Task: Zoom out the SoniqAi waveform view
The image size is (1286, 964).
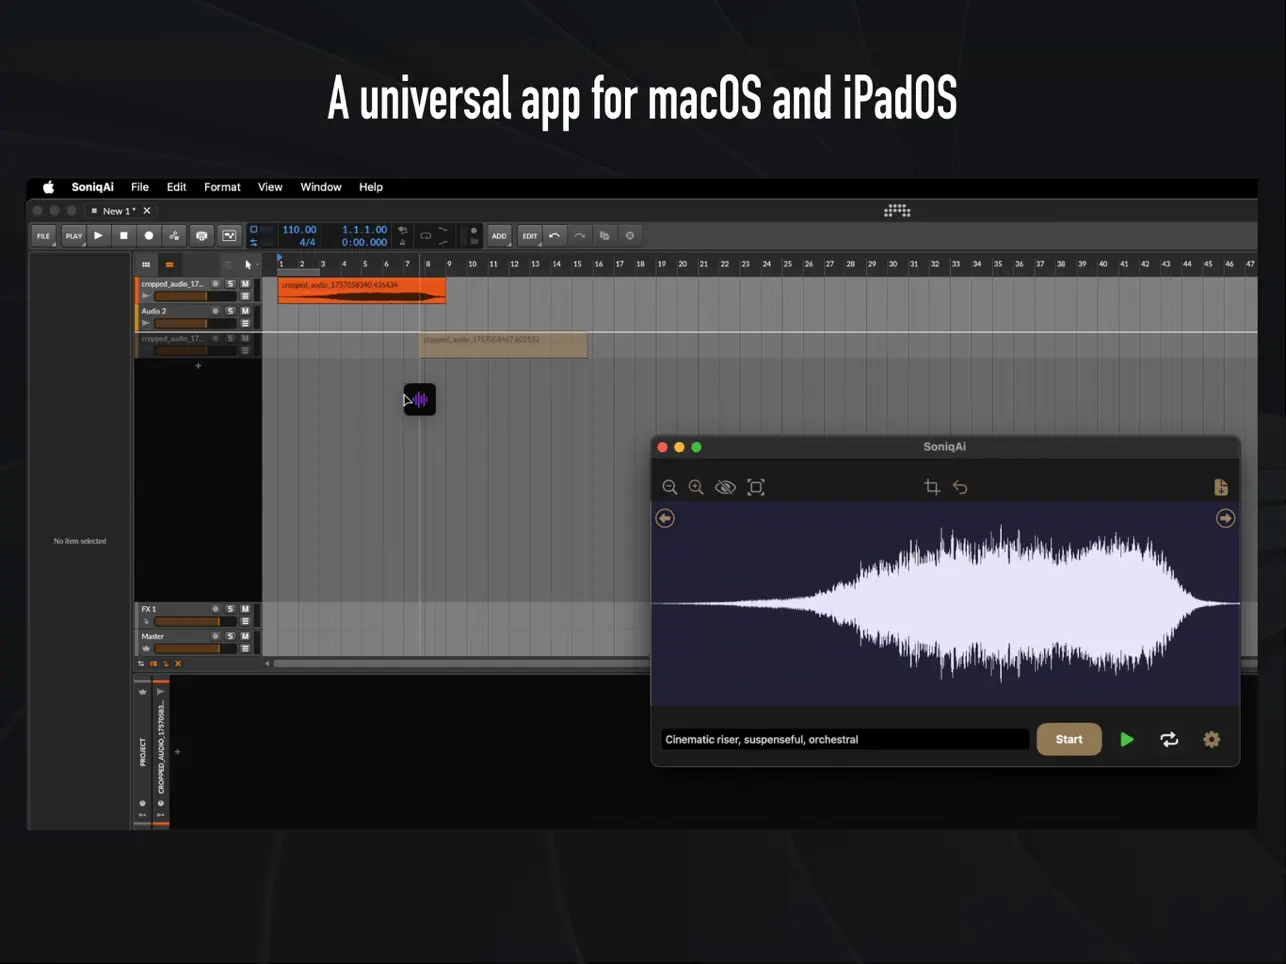Action: (x=670, y=487)
